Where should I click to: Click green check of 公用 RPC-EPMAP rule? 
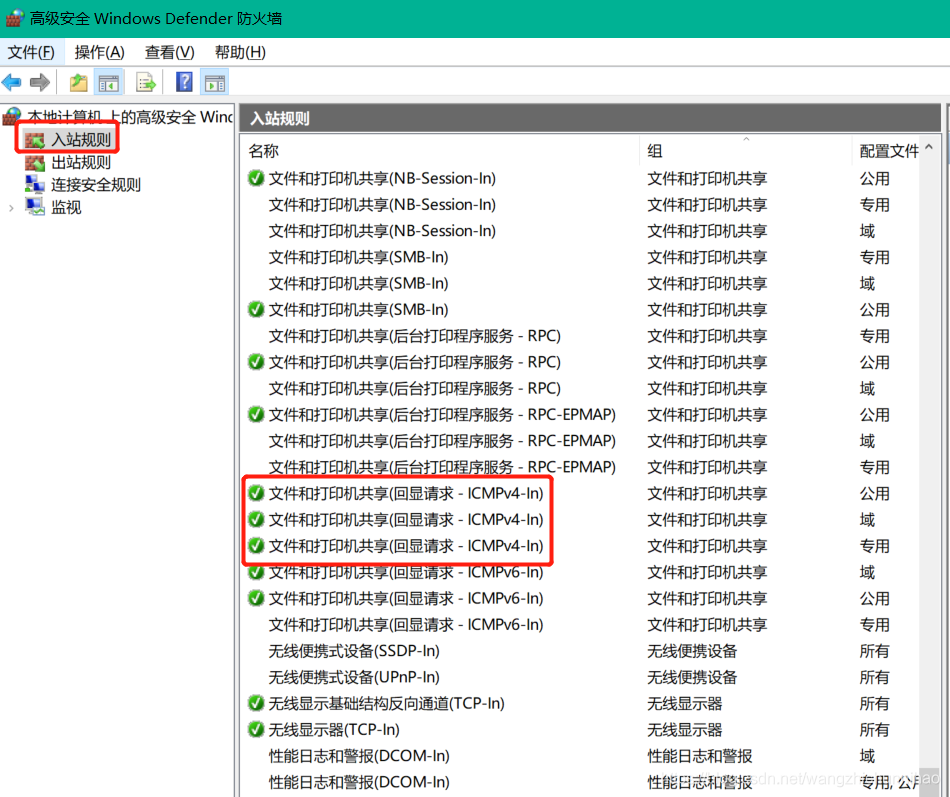click(x=256, y=415)
